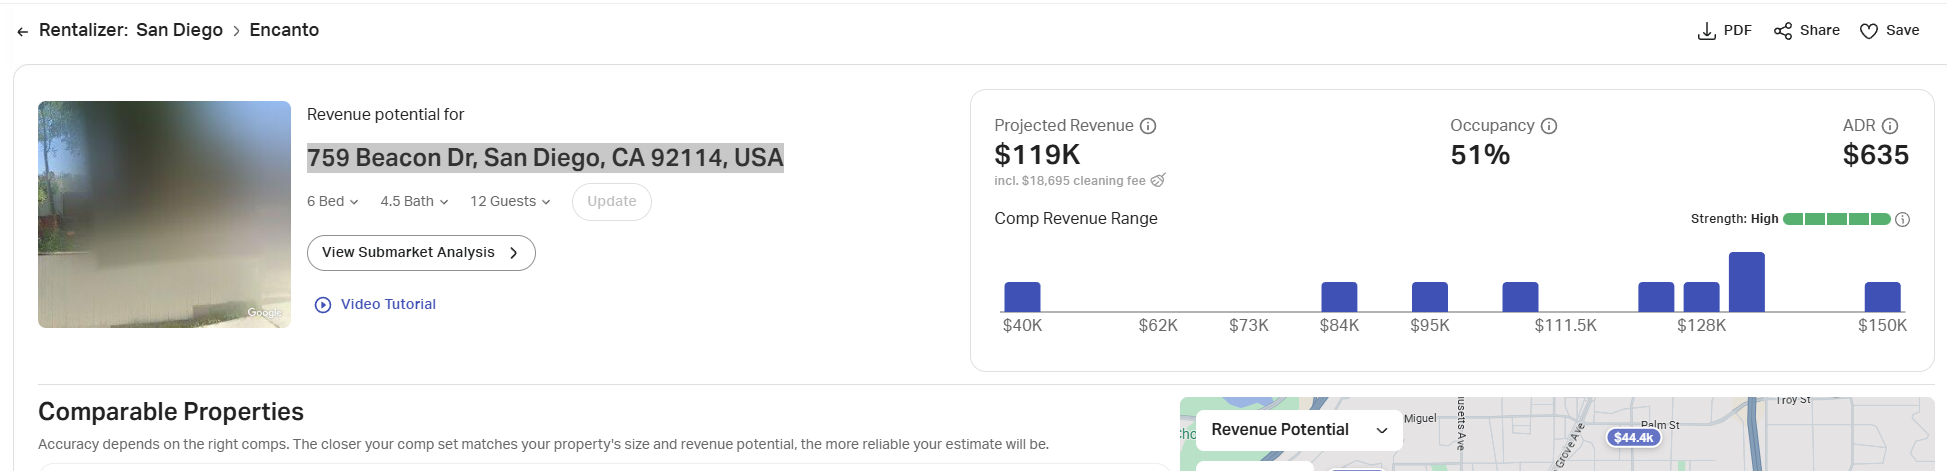Viewport: 1947px width, 471px height.
Task: Save property with the heart icon
Action: [1868, 31]
